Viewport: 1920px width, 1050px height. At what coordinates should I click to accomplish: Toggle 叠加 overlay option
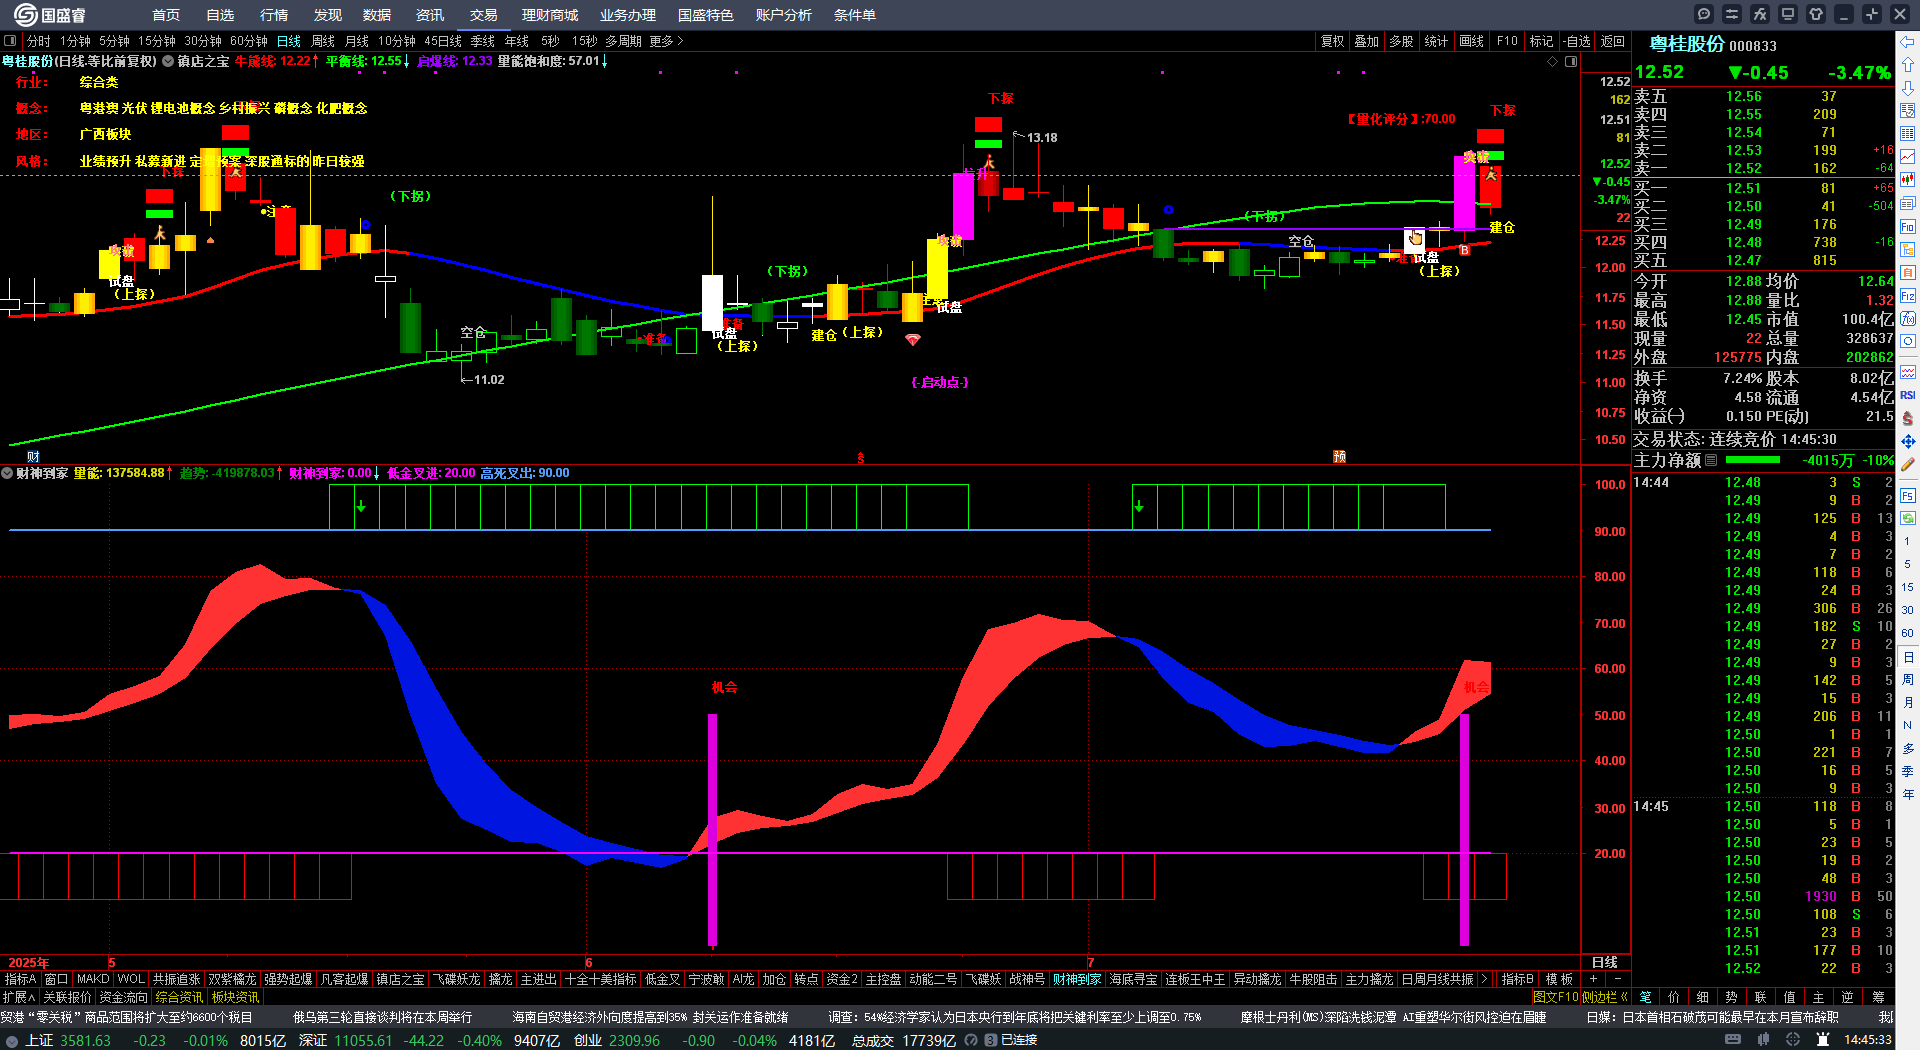click(x=1367, y=41)
